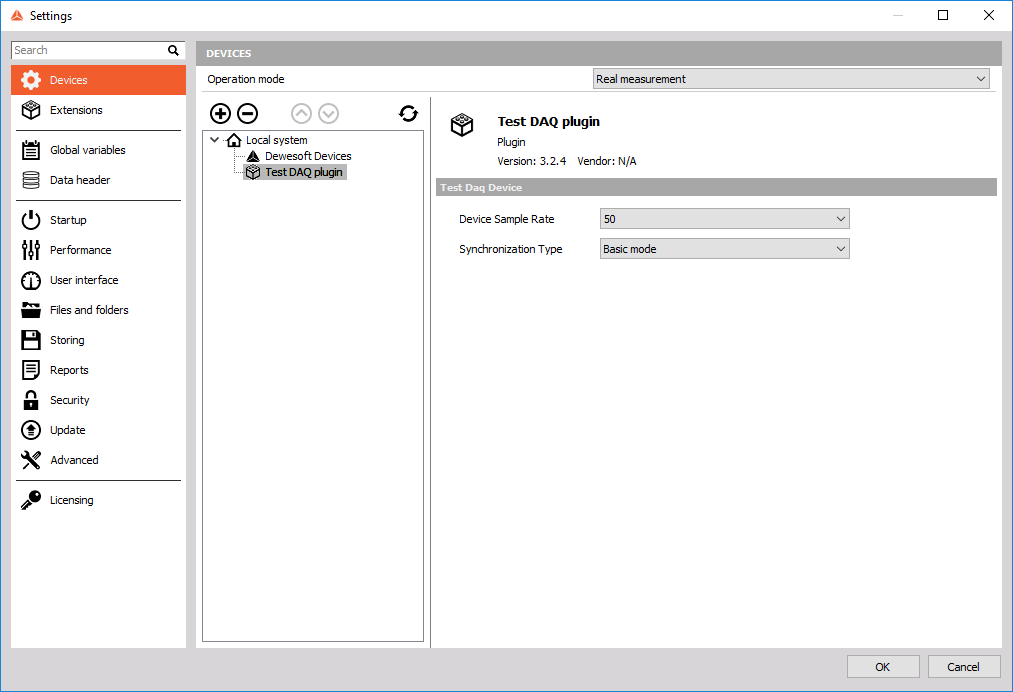Go to the Performance settings
1013x692 pixels.
(x=98, y=250)
